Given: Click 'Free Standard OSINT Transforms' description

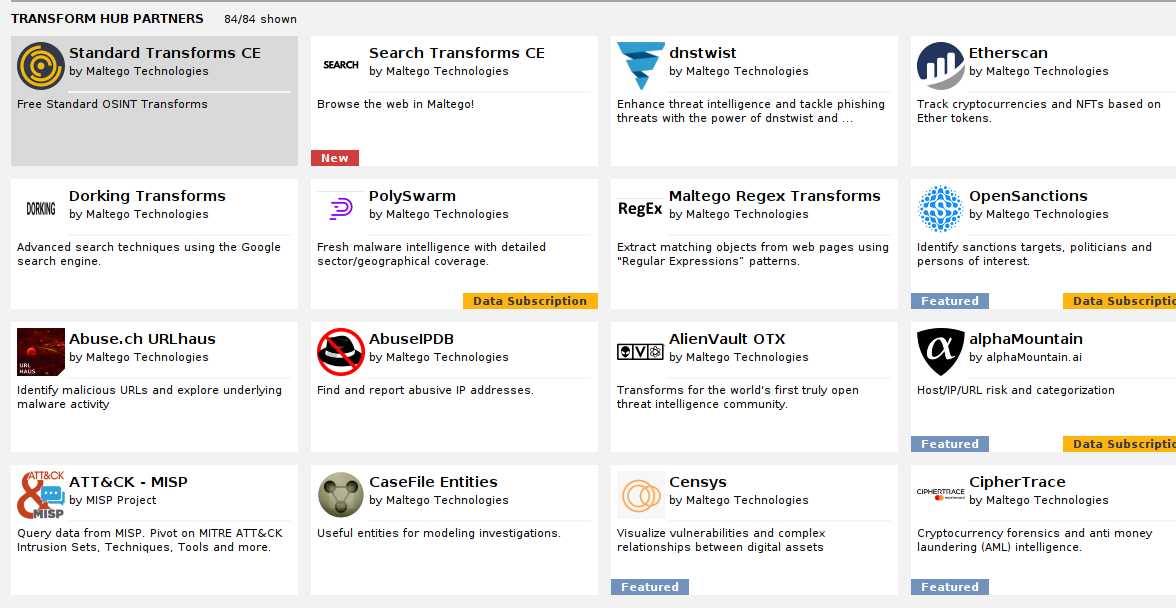Looking at the screenshot, I should 112,104.
